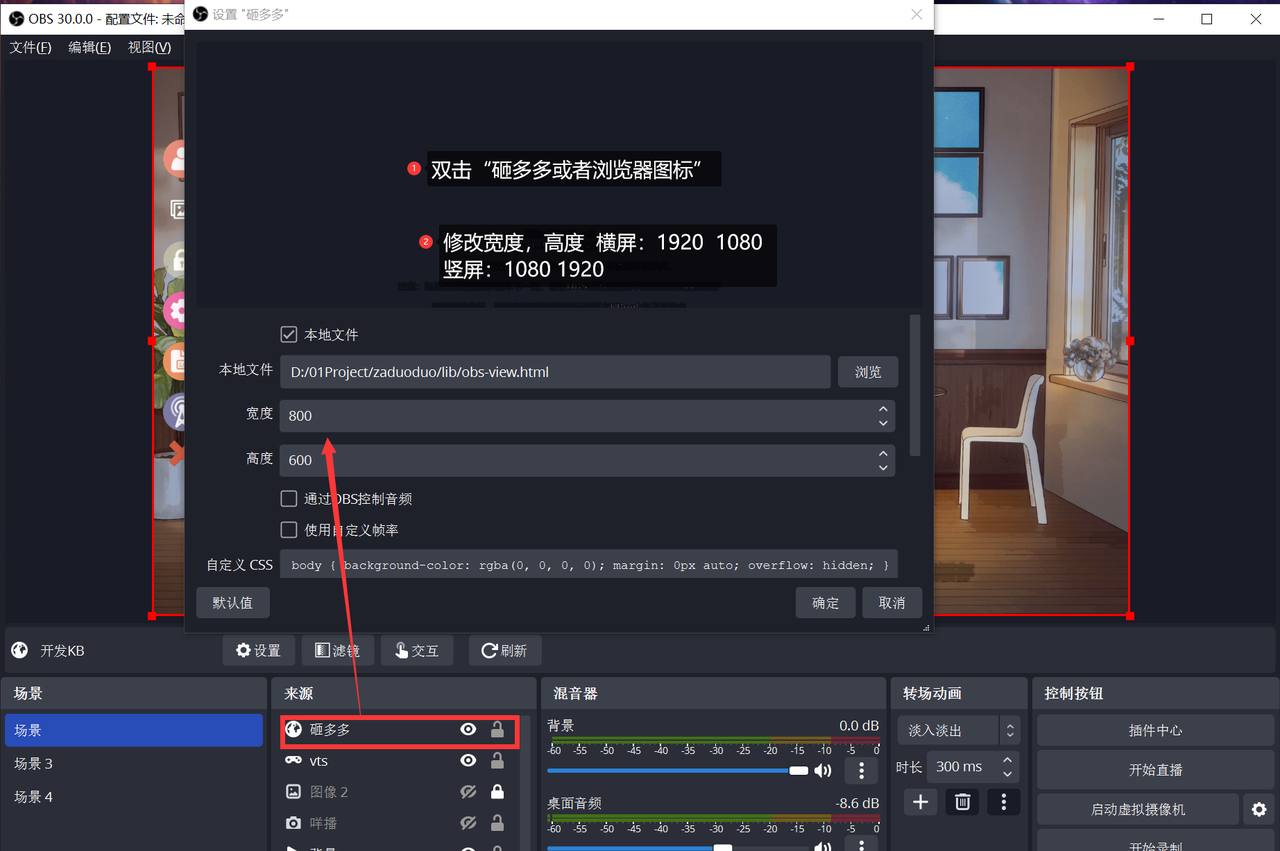This screenshot has width=1280, height=851.
Task: Click the 自定义 CSS text field
Action: (588, 565)
